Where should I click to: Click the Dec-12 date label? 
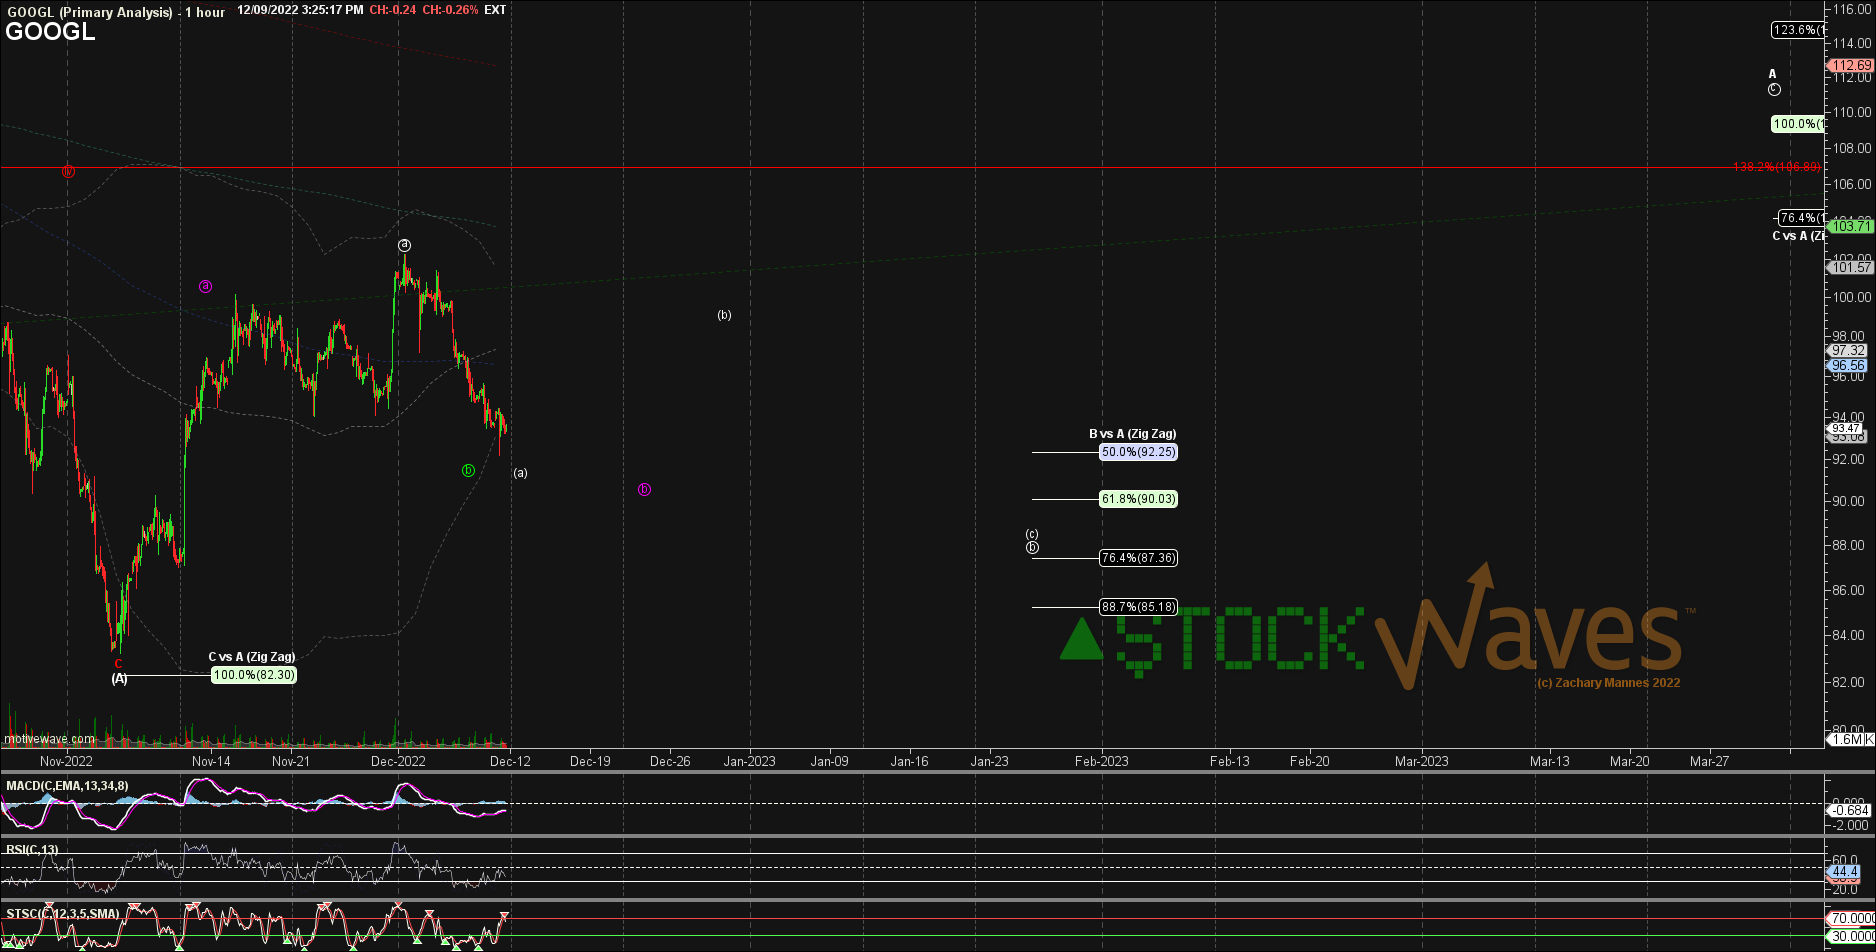(x=510, y=761)
